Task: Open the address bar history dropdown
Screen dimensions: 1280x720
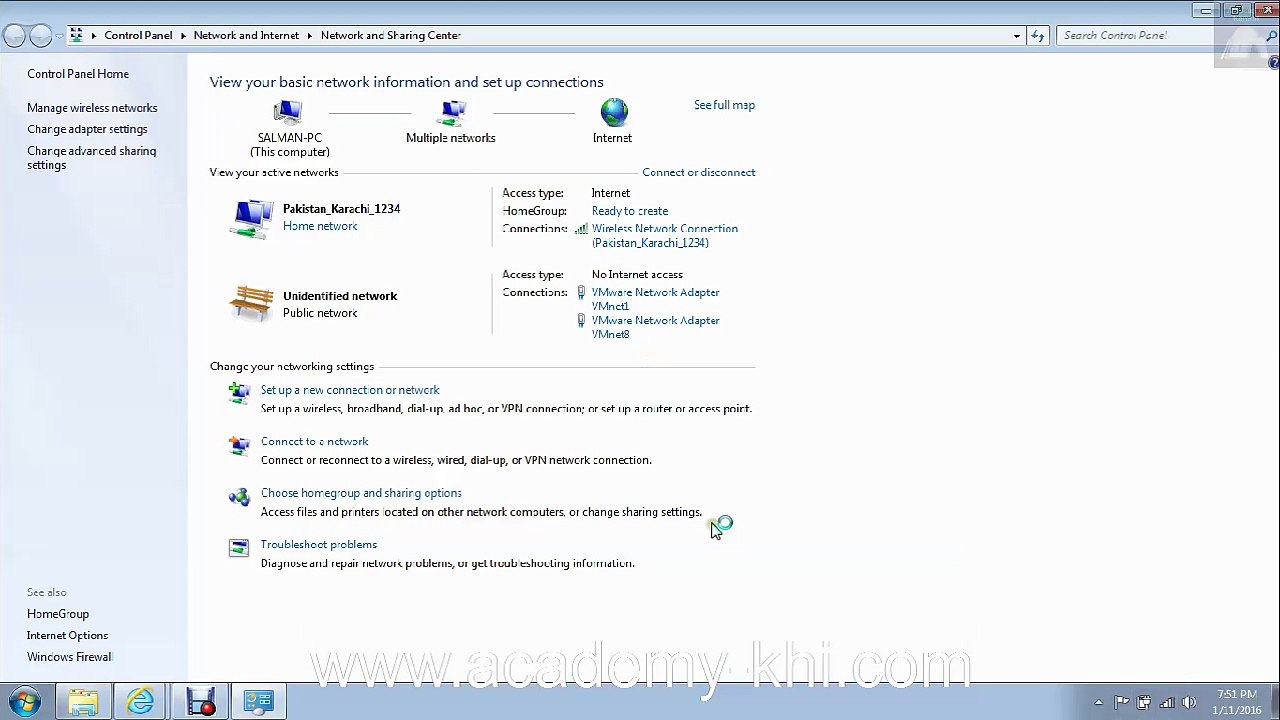Action: point(1017,36)
